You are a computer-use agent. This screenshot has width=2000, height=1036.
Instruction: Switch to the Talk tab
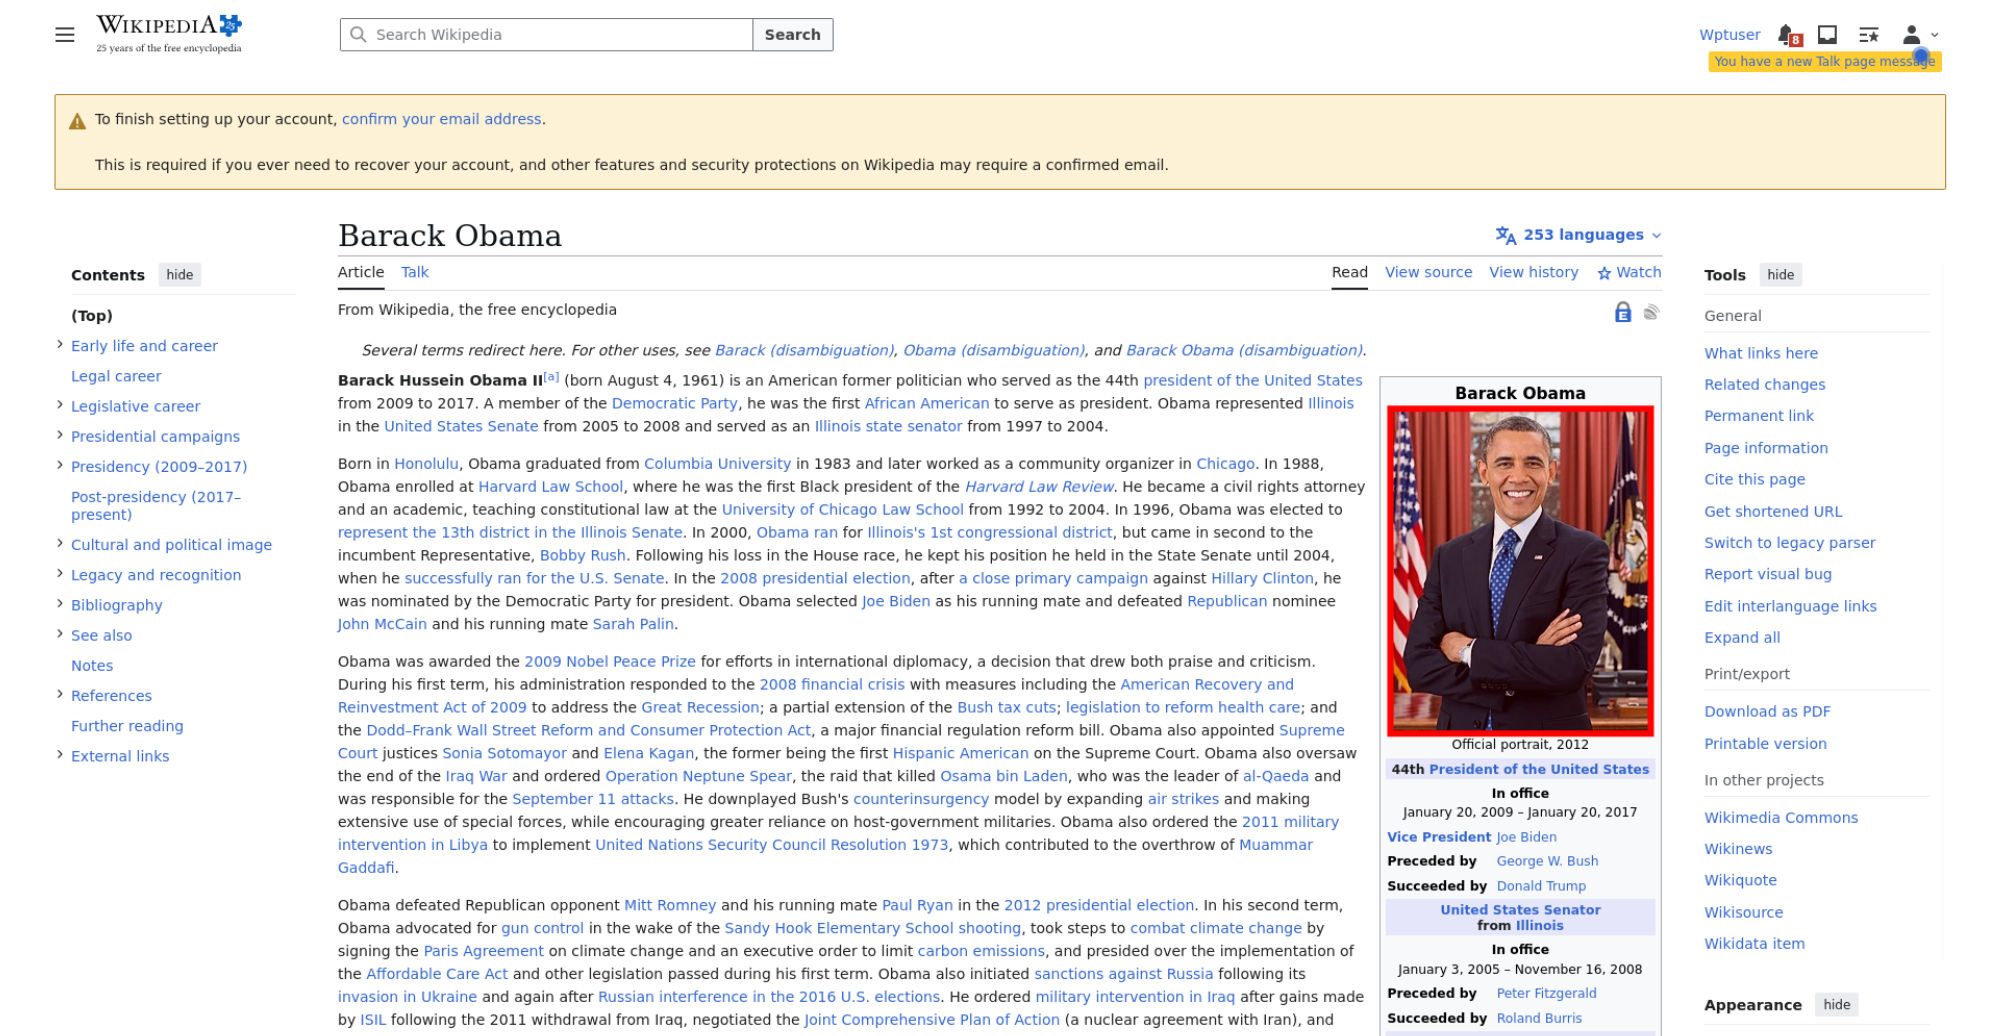[x=415, y=272]
